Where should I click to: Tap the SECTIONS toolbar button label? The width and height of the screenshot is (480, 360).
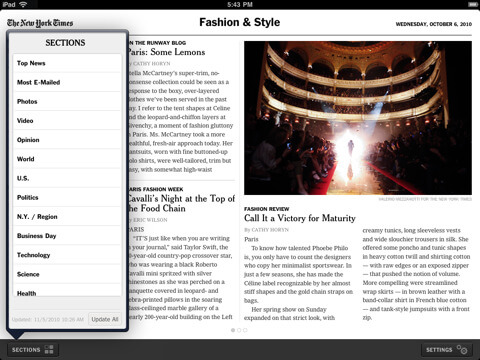click(x=26, y=350)
